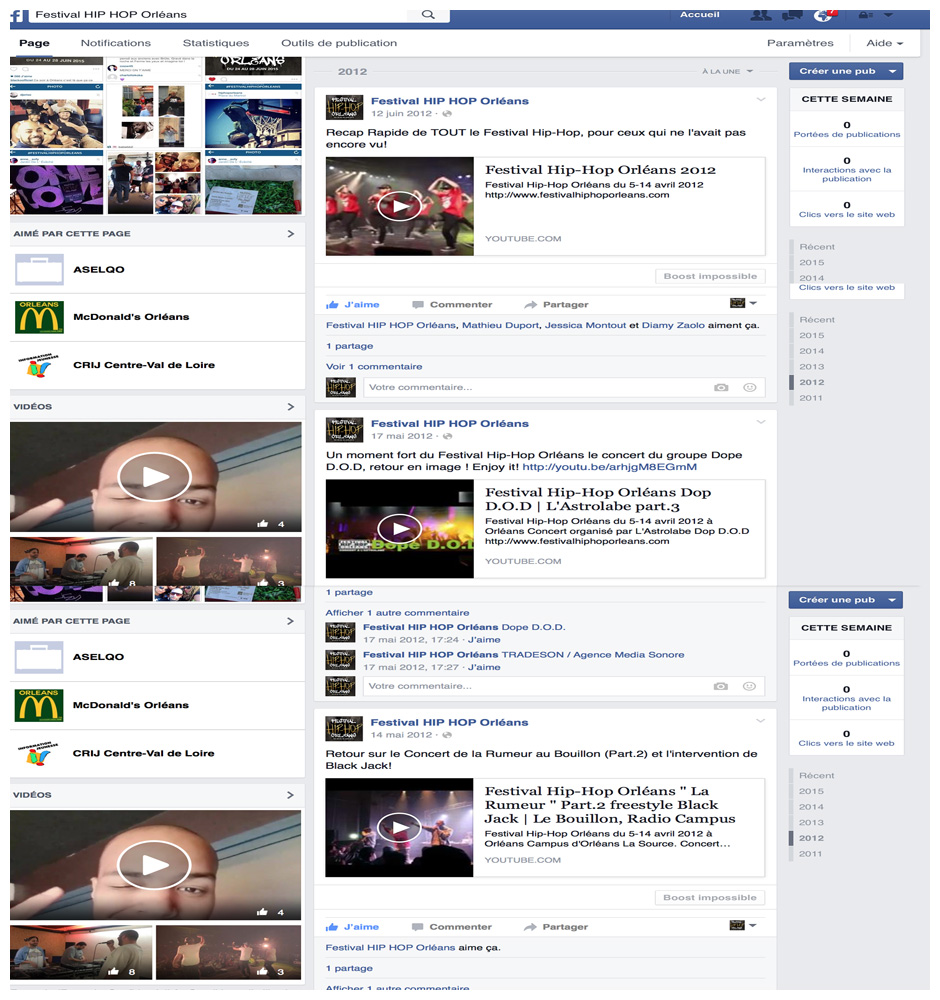Open the Statistiques tab
This screenshot has height=1000, width=940.
(x=216, y=43)
